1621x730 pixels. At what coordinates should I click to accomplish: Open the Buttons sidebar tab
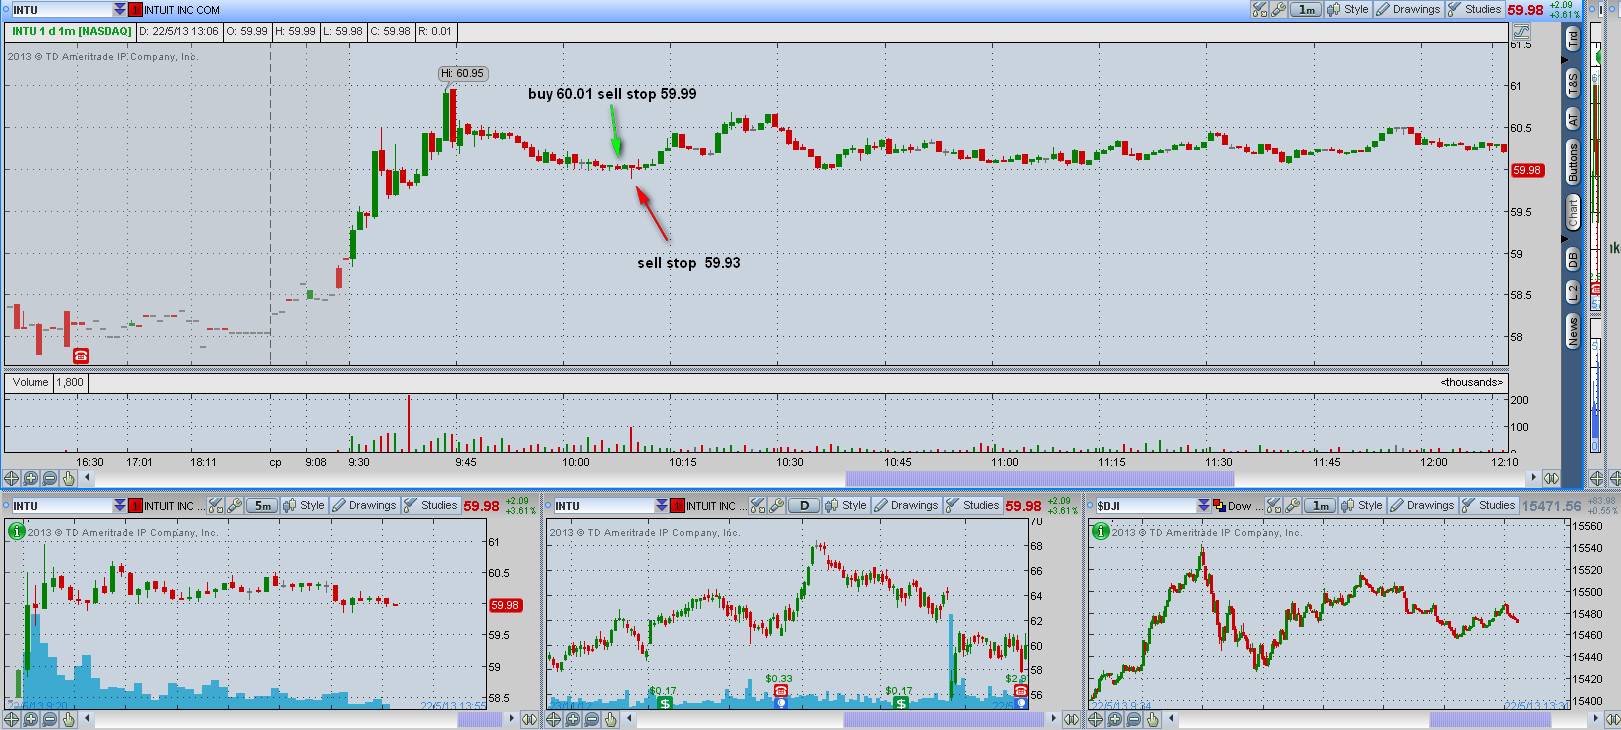[x=1573, y=161]
